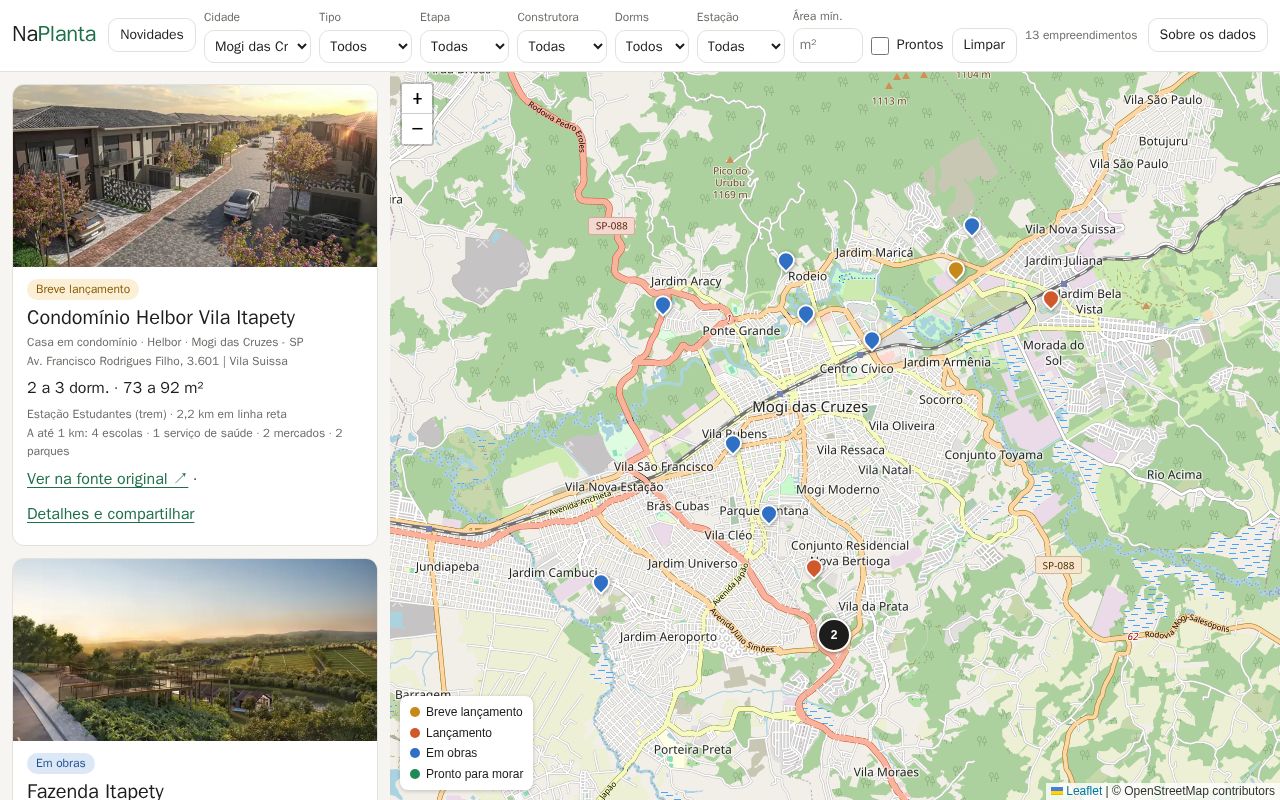Click the blue pin at Parque Santana
Screen dimensions: 1280x800
coord(769,515)
